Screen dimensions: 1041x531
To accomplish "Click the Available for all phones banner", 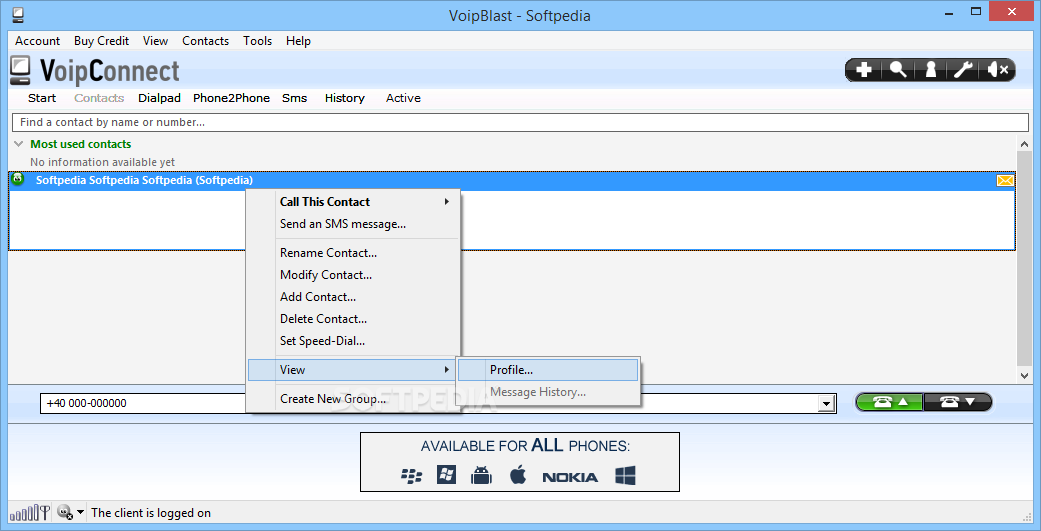I will tap(520, 462).
